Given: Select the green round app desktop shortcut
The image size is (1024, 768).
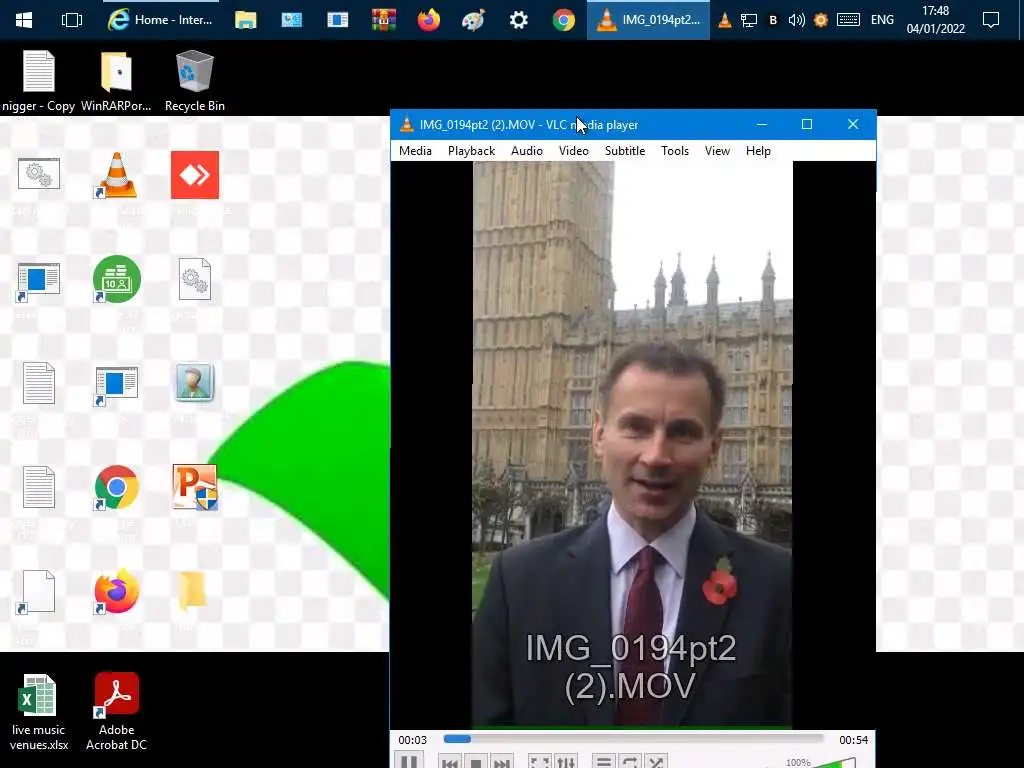Looking at the screenshot, I should click(116, 280).
